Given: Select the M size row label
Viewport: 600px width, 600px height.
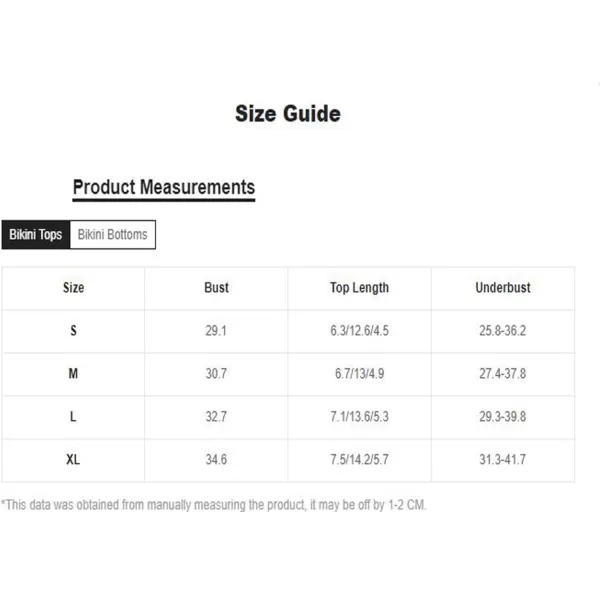Looking at the screenshot, I should coord(73,373).
